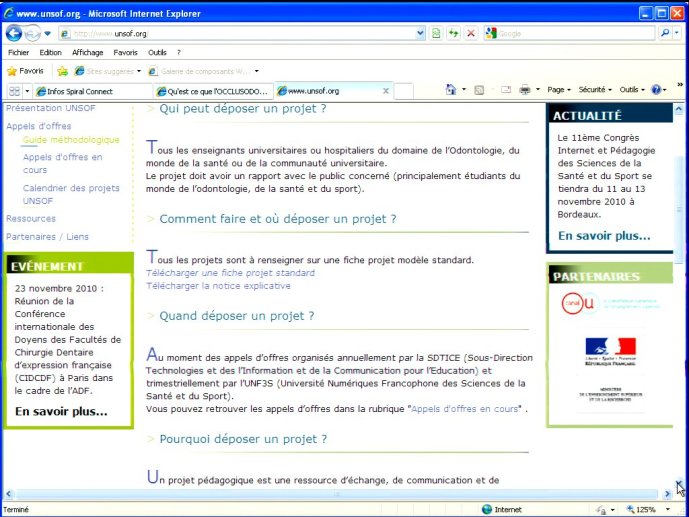The width and height of the screenshot is (689, 517).
Task: Open Outils command bar menu
Action: (632, 90)
